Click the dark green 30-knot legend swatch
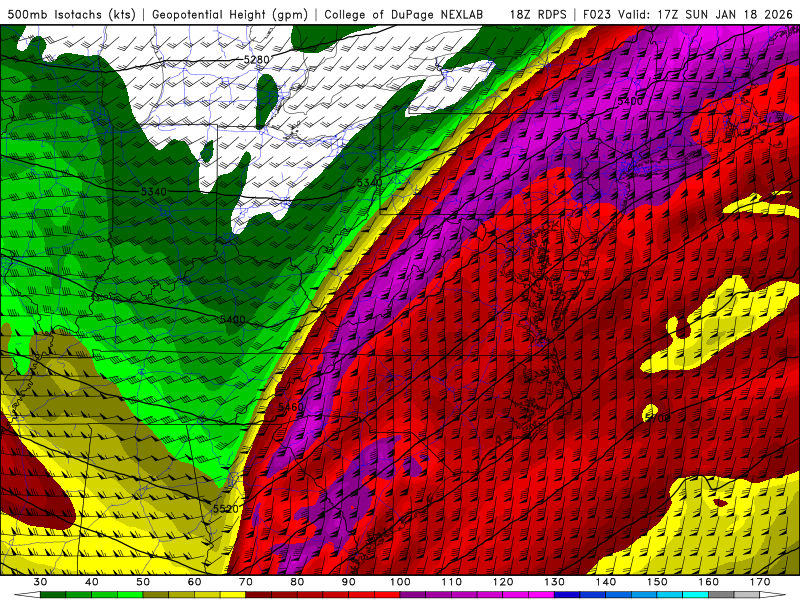This screenshot has width=800, height=600. pos(53,595)
